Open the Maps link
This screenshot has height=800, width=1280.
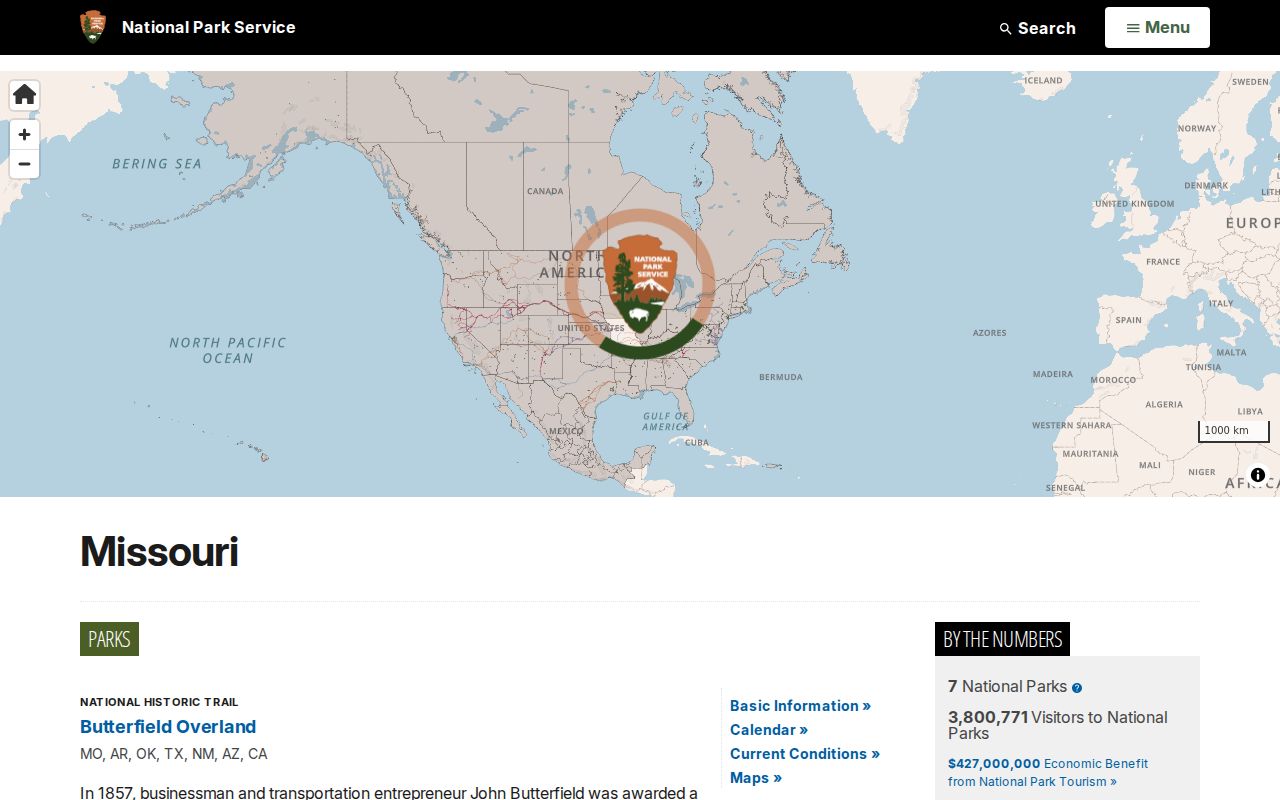click(x=756, y=778)
